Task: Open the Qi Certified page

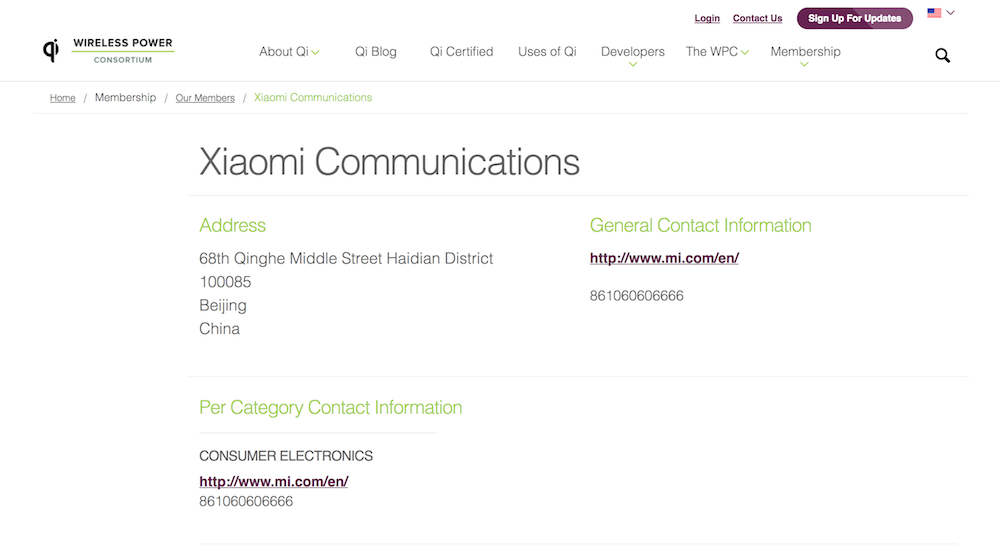Action: tap(461, 52)
